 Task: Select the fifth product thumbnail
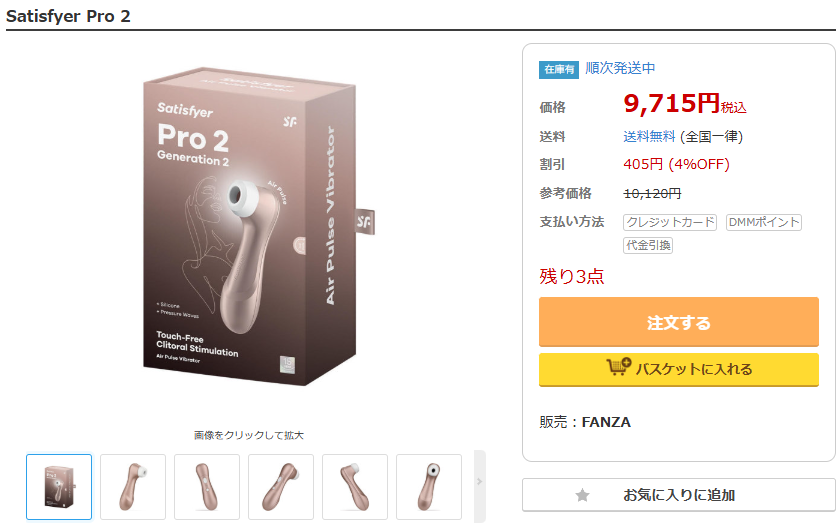click(x=355, y=487)
